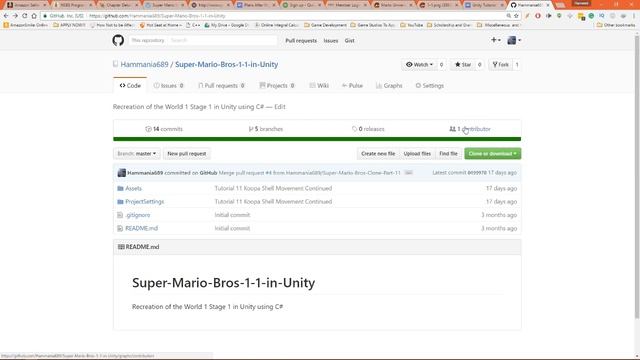The image size is (640, 360).
Task: Click Create new file button
Action: (378, 153)
